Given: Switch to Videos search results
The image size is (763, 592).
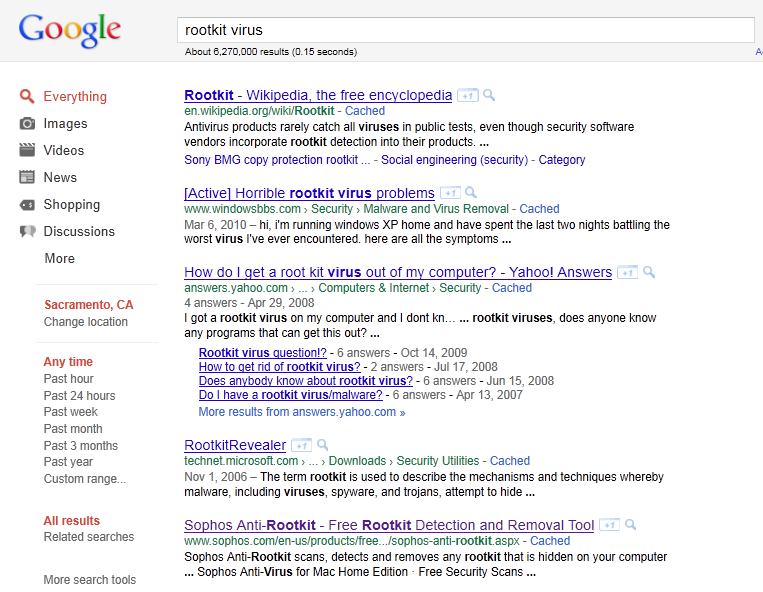Looking at the screenshot, I should click(64, 150).
